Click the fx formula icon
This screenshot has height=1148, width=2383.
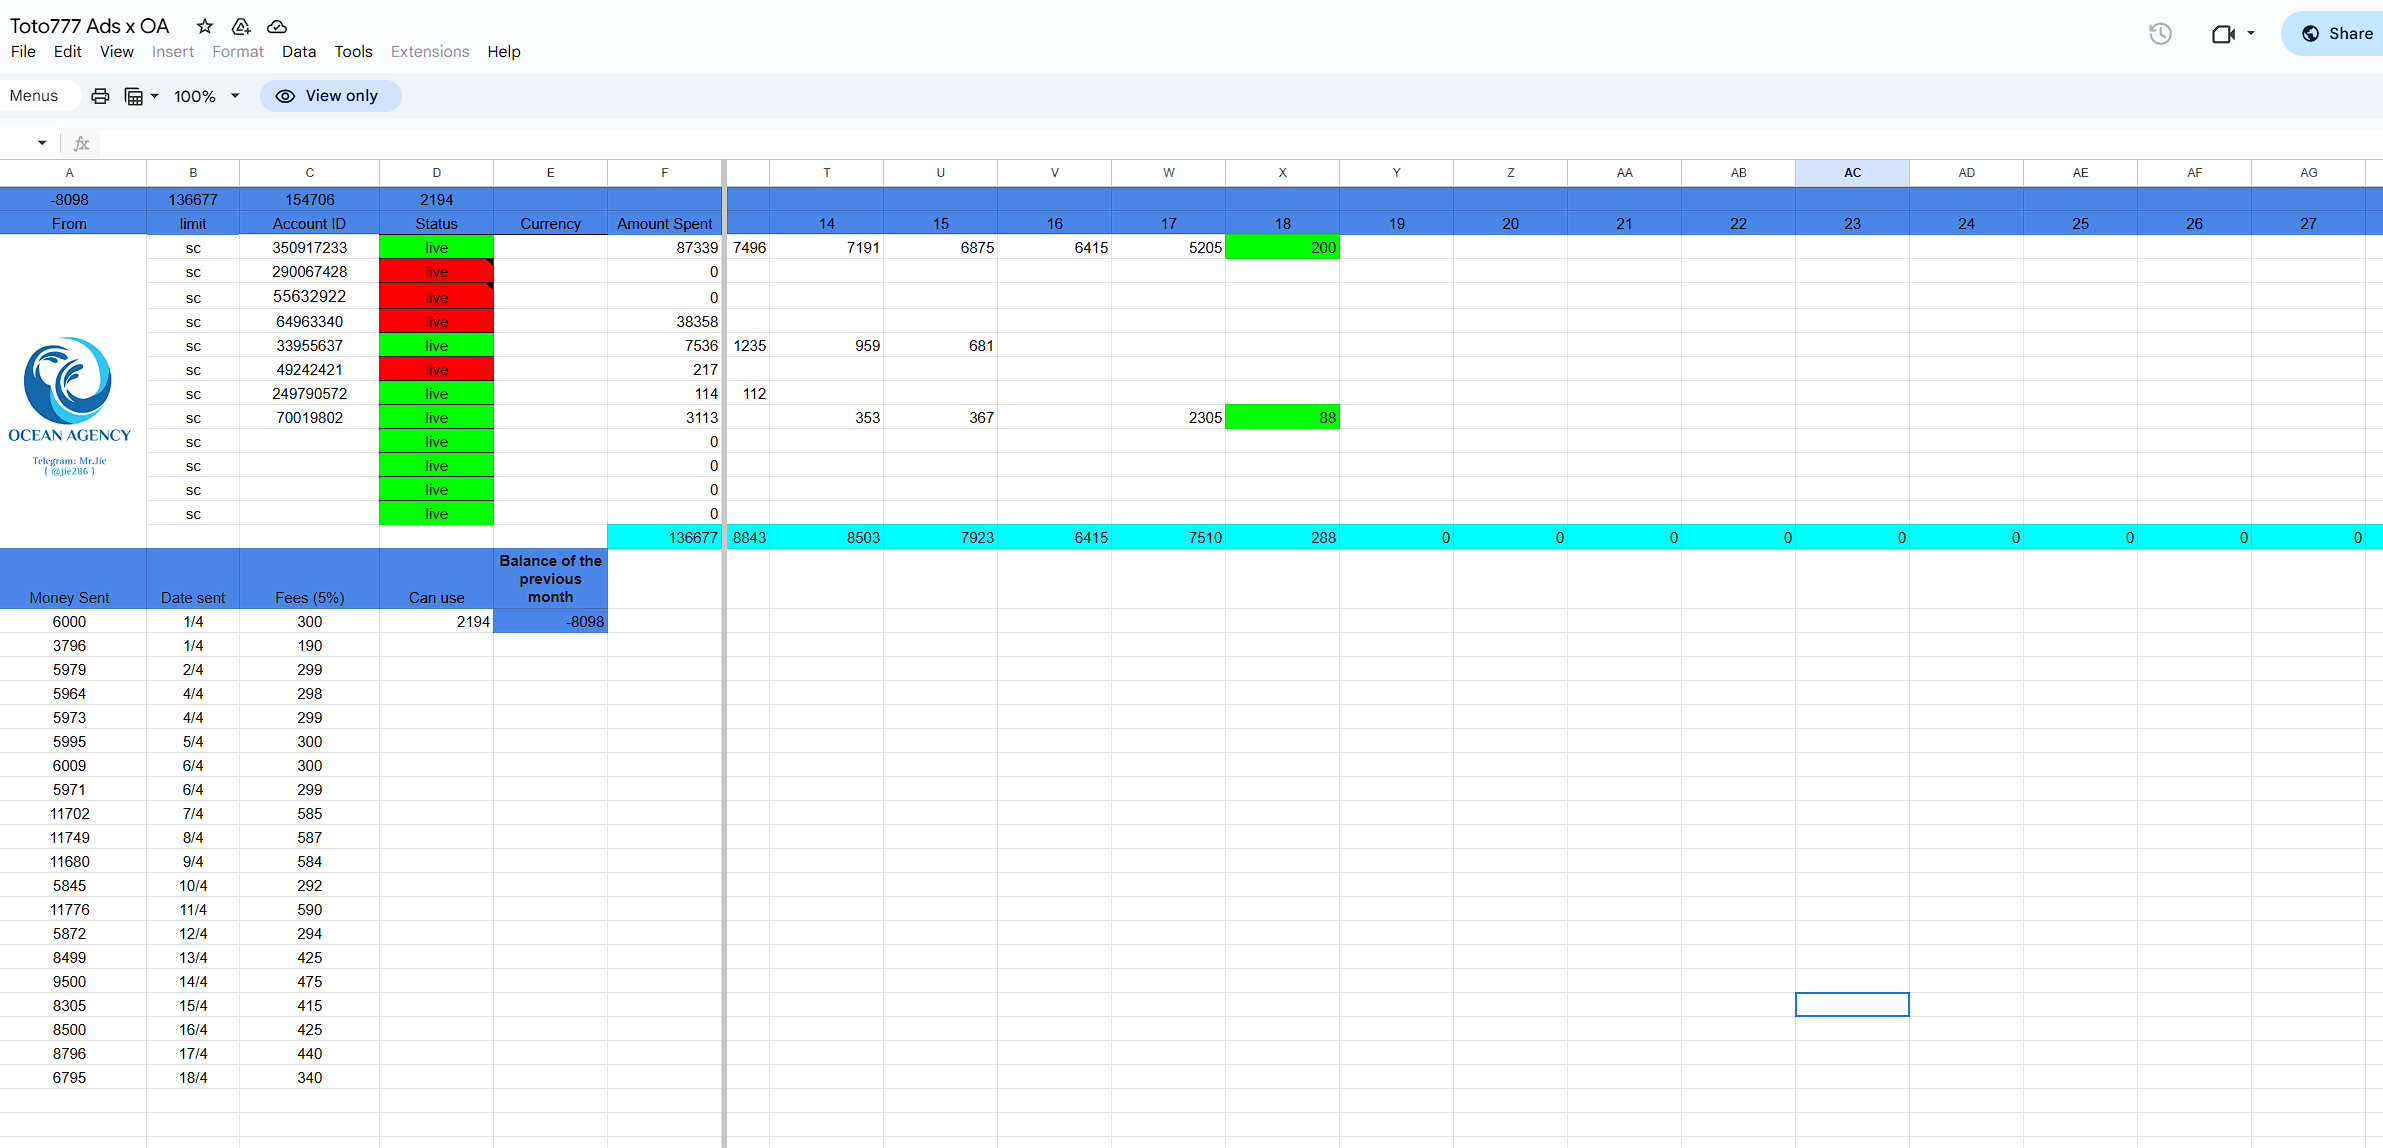[x=82, y=144]
